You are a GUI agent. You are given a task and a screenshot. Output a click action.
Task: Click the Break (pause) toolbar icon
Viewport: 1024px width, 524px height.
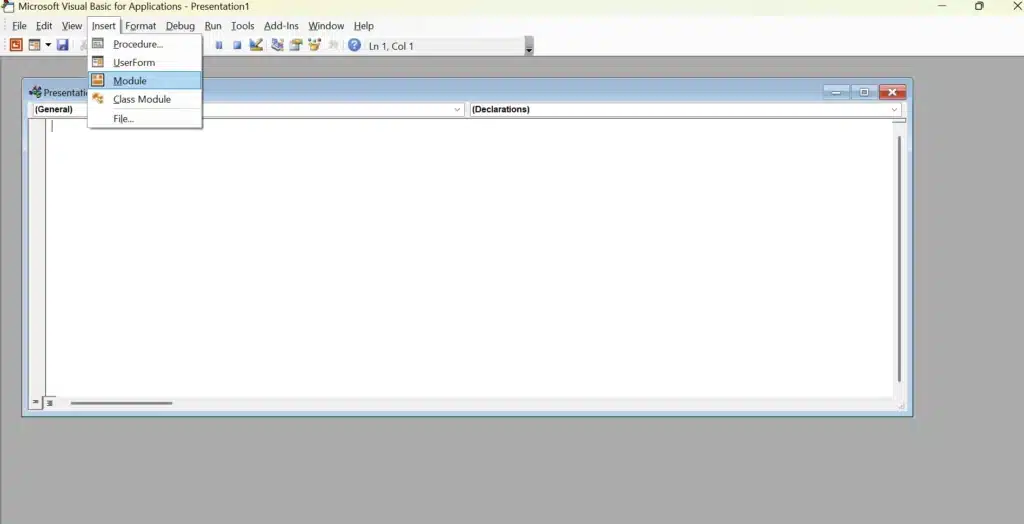(x=219, y=45)
